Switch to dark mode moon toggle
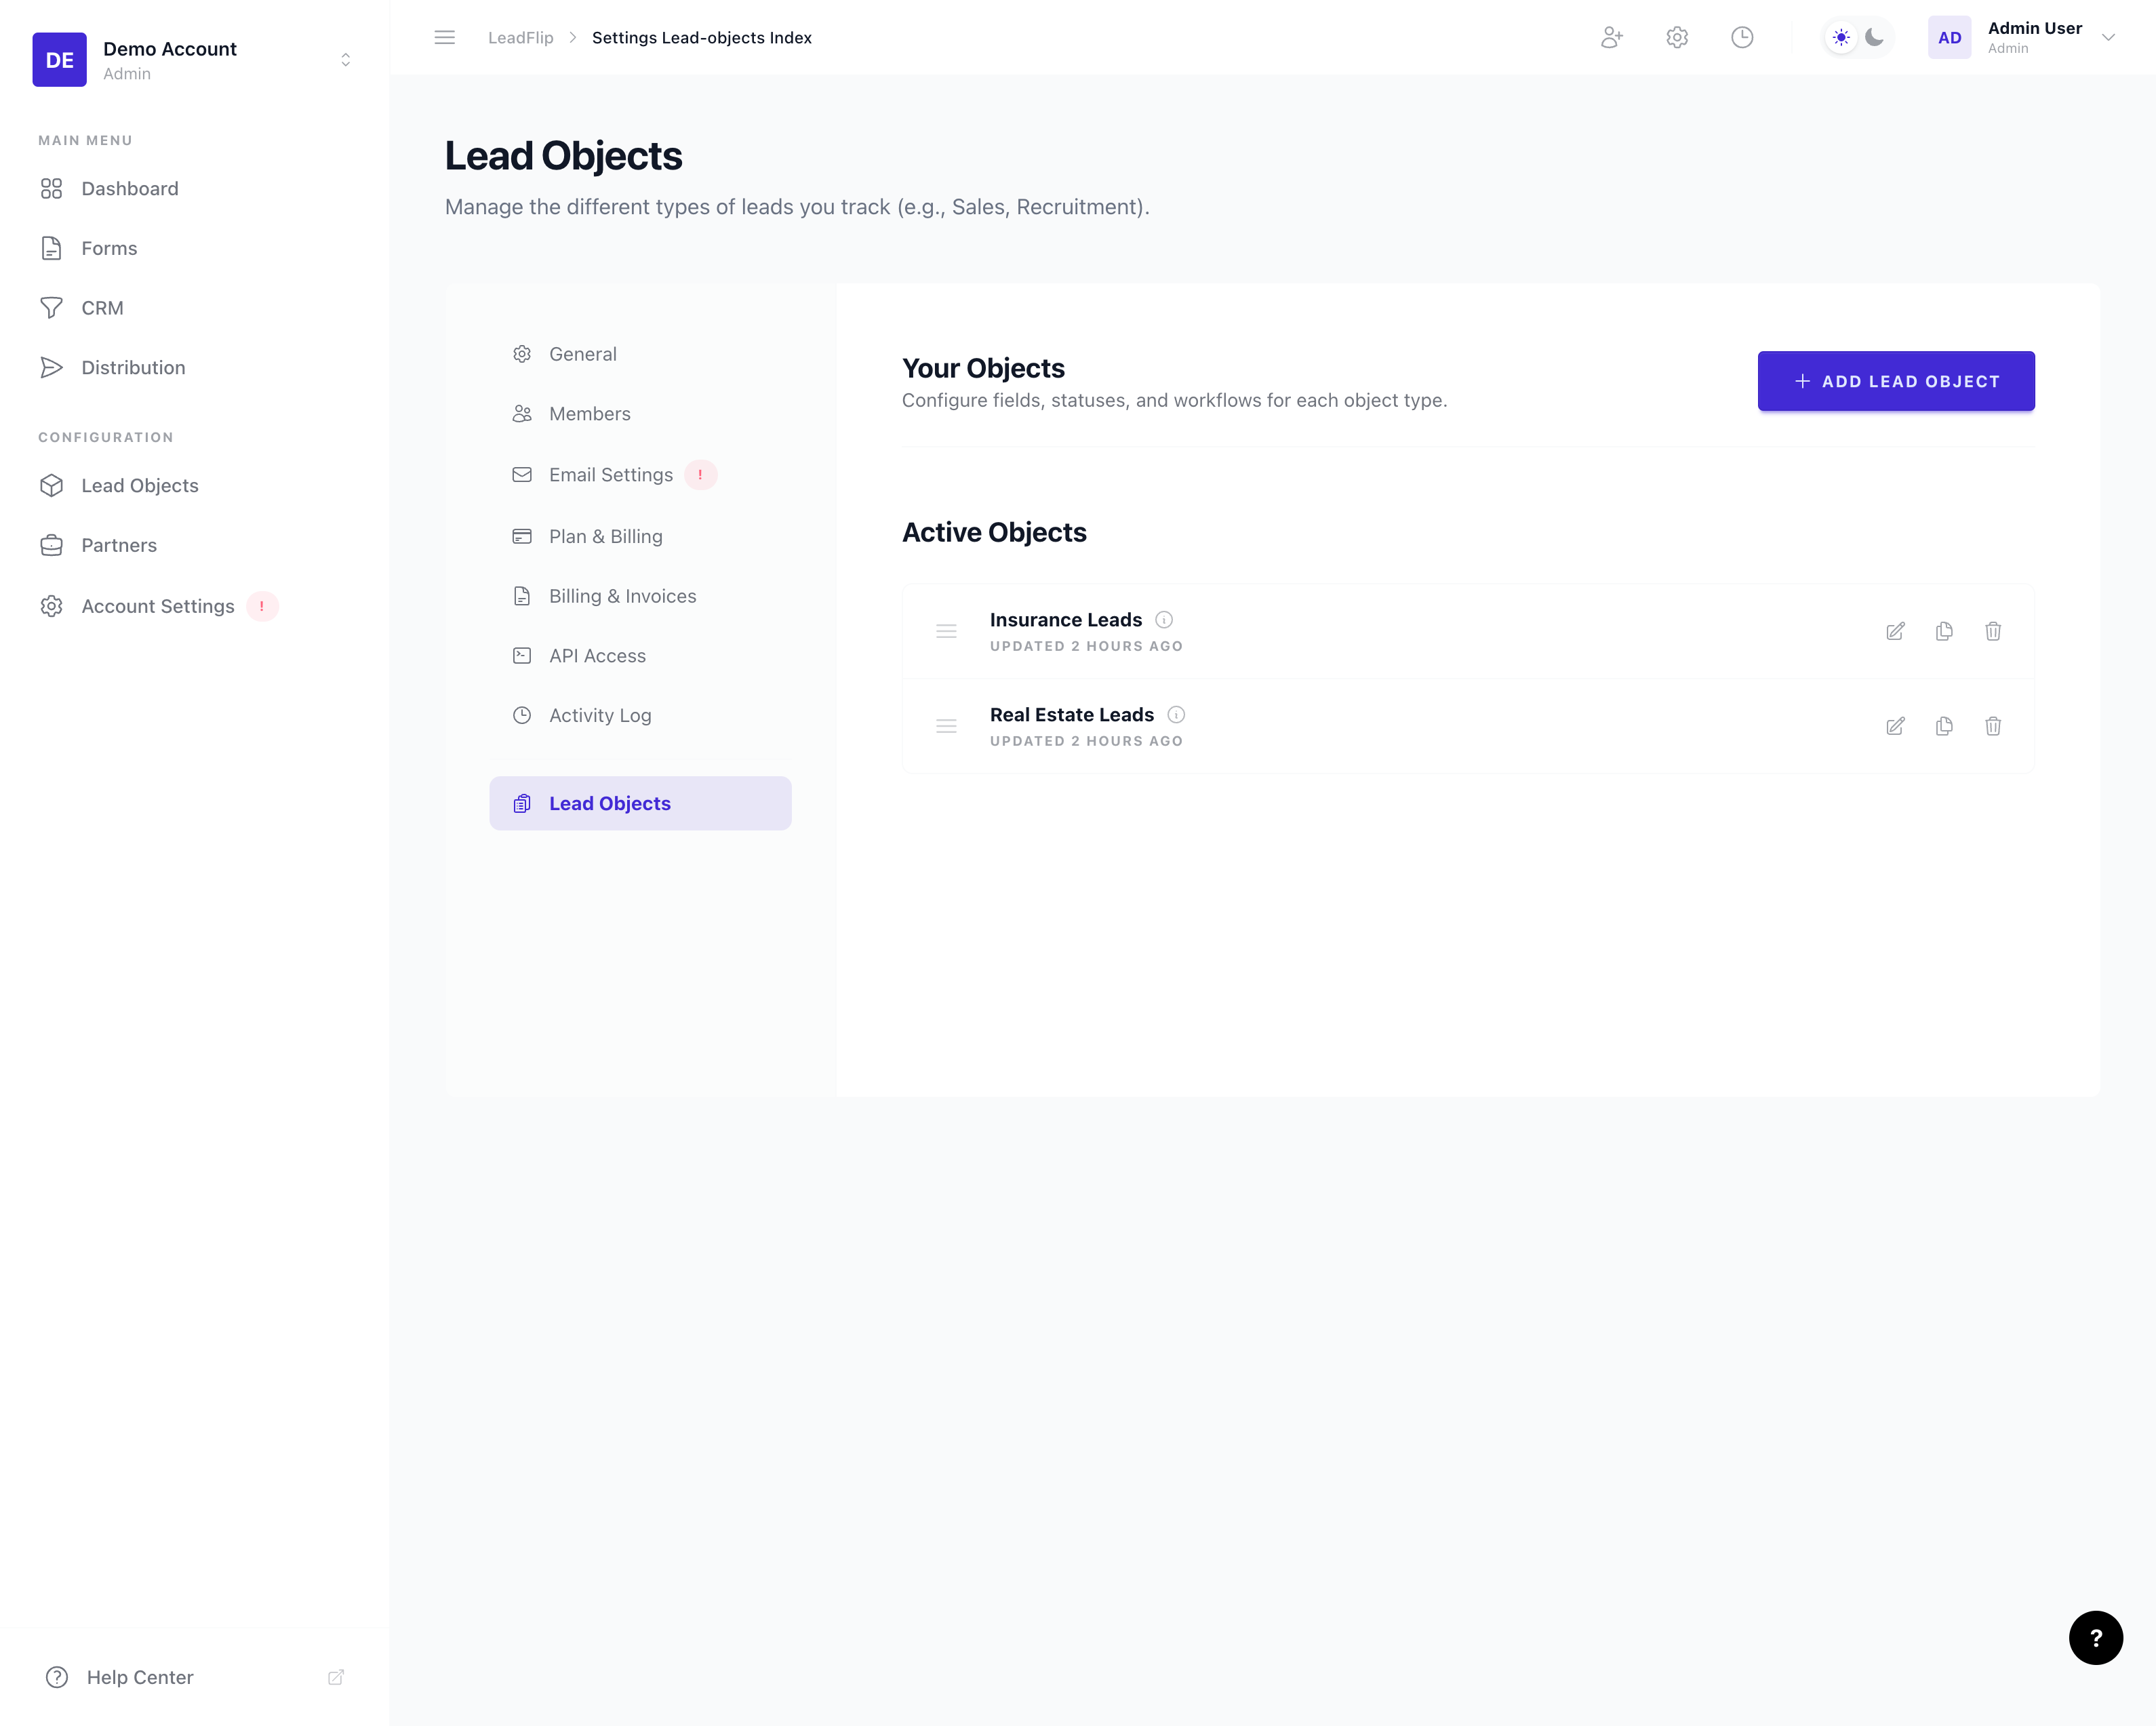This screenshot has height=1726, width=2156. tap(1875, 38)
